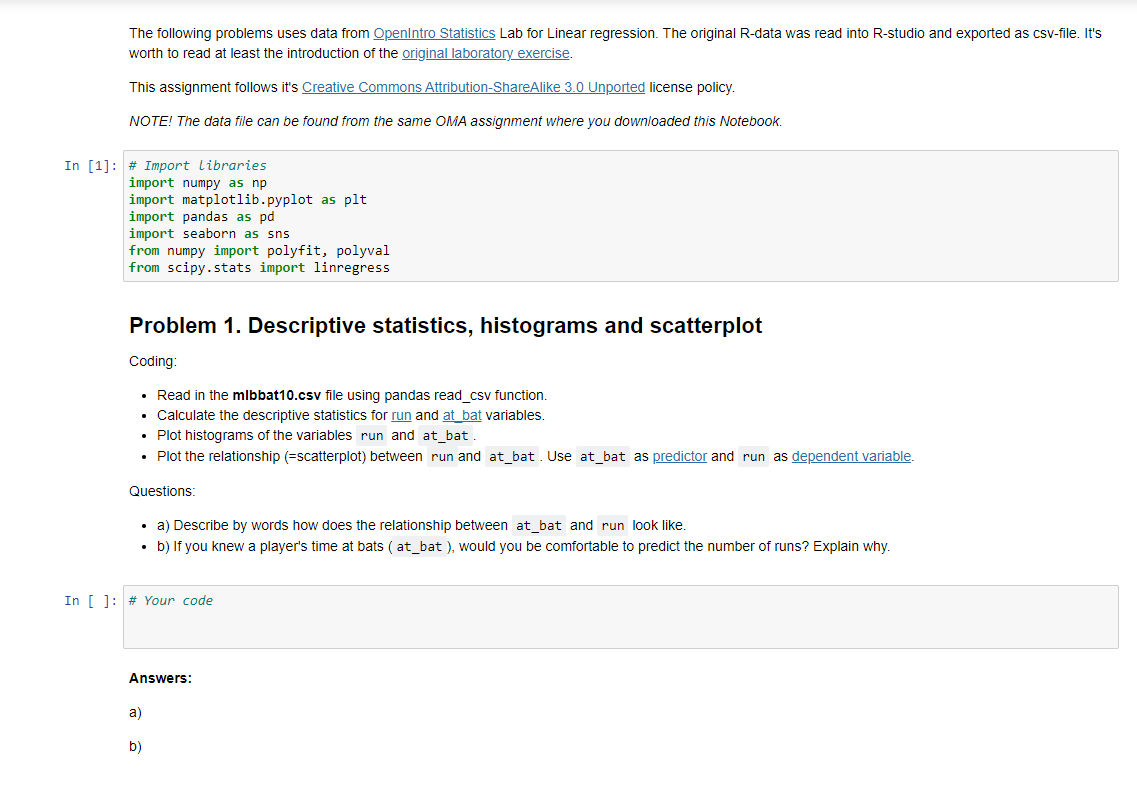Click the '# Import libraries' comment
The image size is (1137, 787).
pyautogui.click(x=198, y=166)
